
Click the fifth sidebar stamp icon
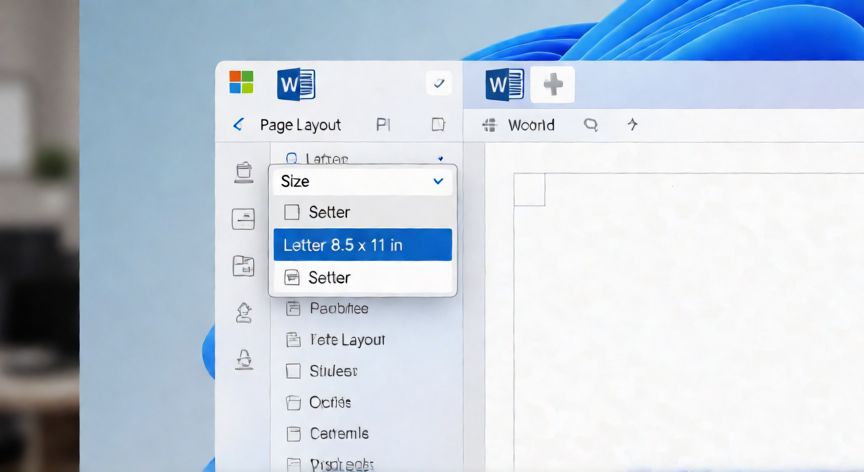244,359
